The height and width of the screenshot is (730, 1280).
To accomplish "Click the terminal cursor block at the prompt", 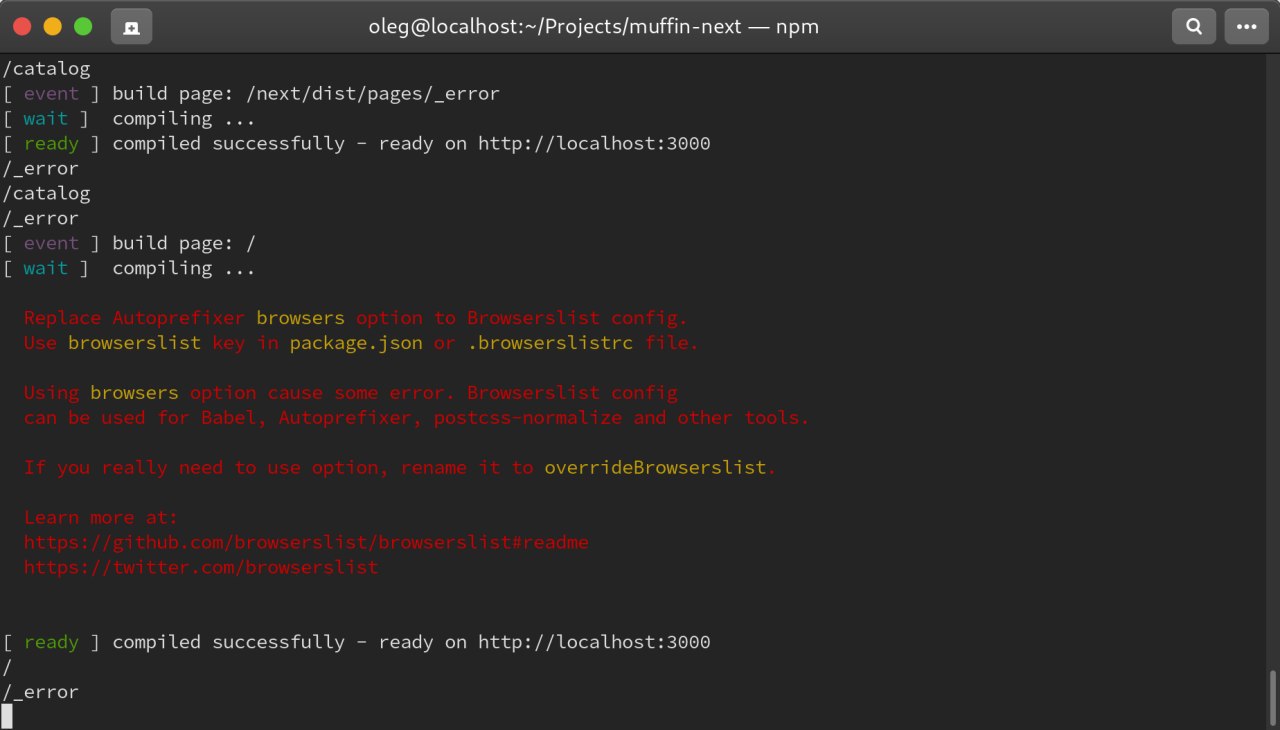I will (7, 716).
